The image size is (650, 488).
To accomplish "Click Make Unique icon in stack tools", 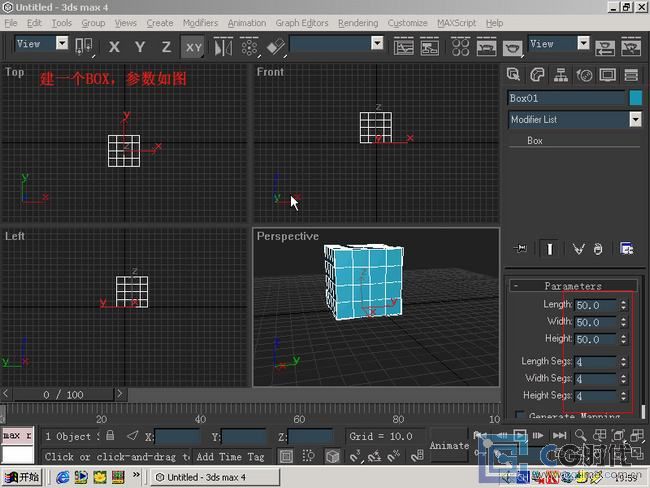I will (579, 249).
